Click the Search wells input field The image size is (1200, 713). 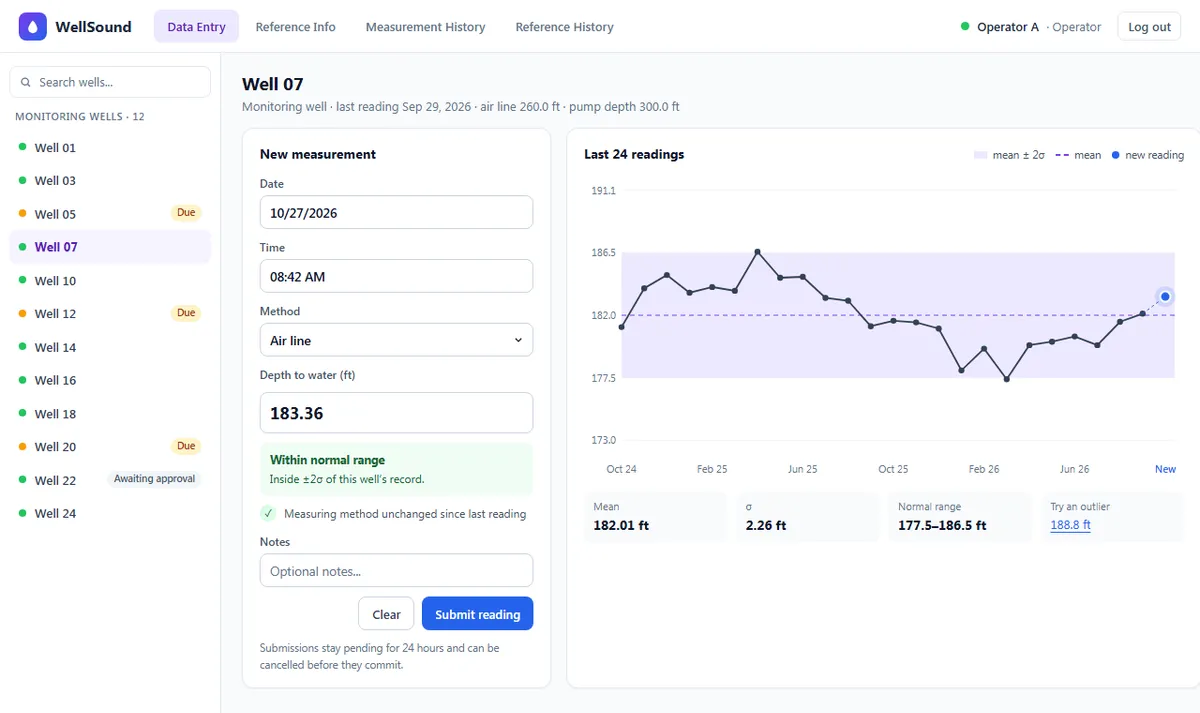(x=110, y=82)
